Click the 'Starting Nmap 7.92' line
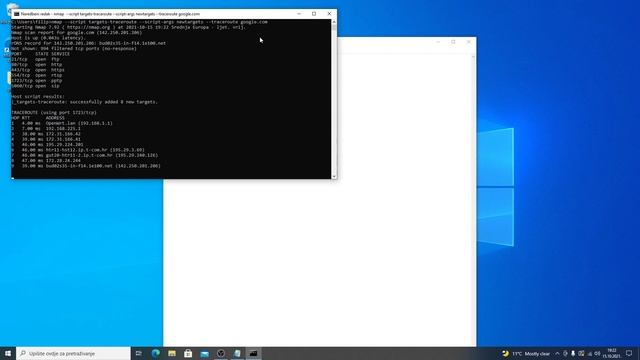 (x=129, y=27)
